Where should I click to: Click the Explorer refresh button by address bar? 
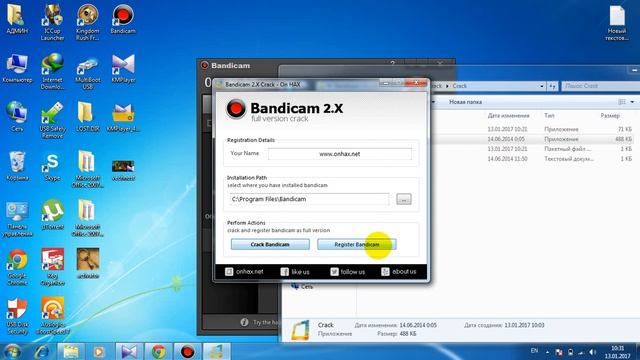[x=552, y=86]
